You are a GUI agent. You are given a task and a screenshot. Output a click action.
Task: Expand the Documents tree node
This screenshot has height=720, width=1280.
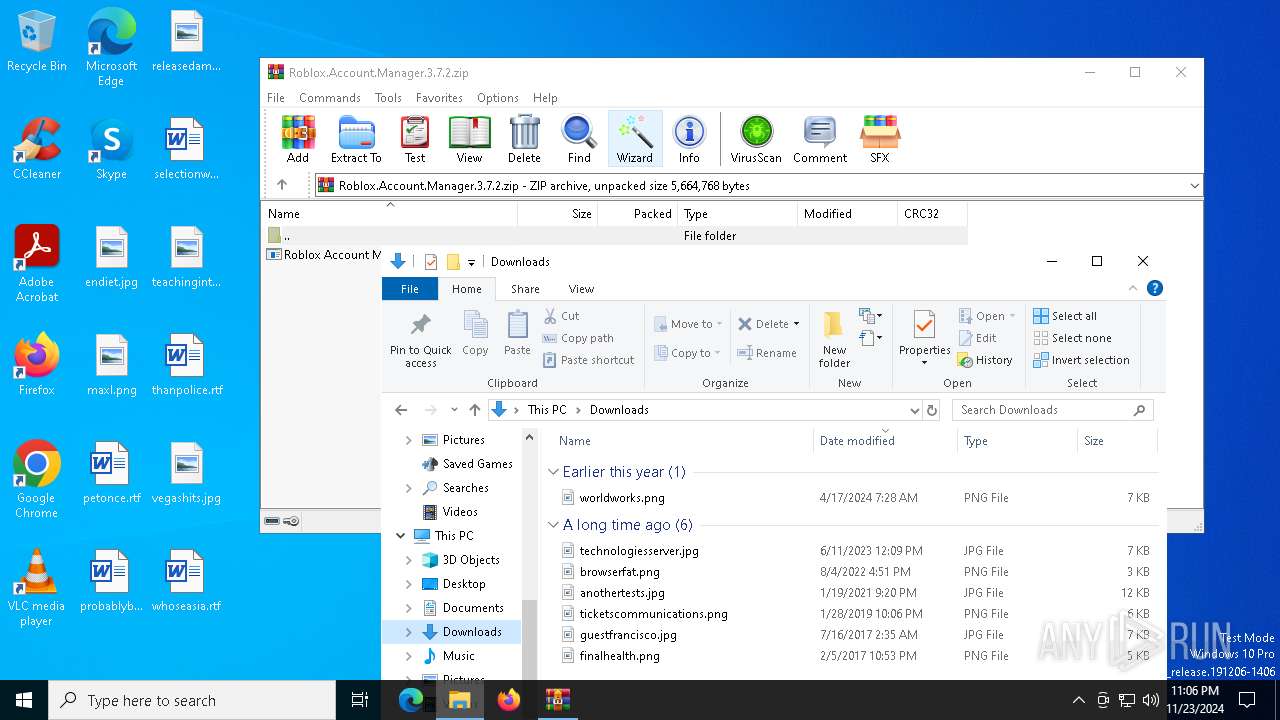pyautogui.click(x=408, y=608)
